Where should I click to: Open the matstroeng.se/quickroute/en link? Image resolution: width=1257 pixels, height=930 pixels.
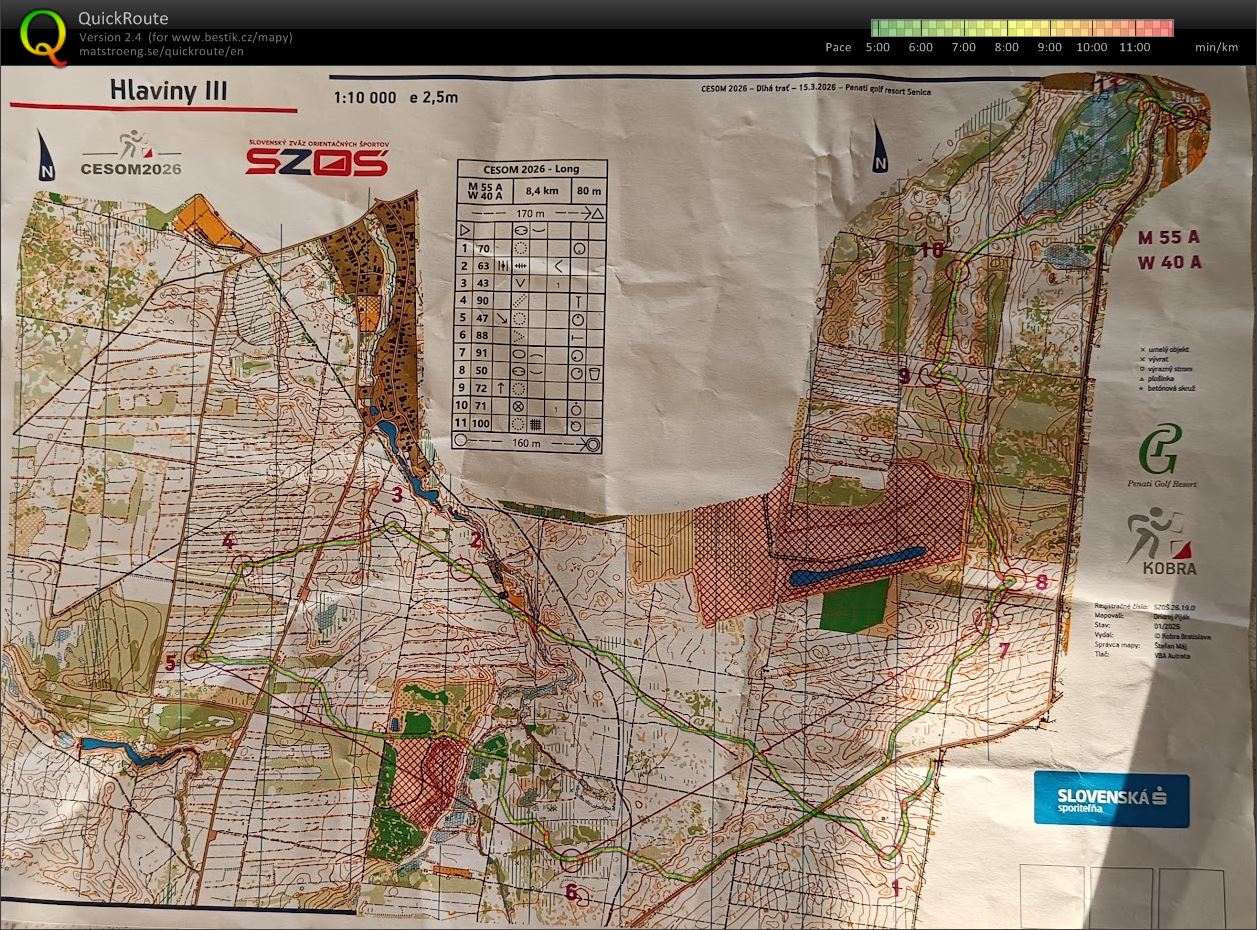162,51
